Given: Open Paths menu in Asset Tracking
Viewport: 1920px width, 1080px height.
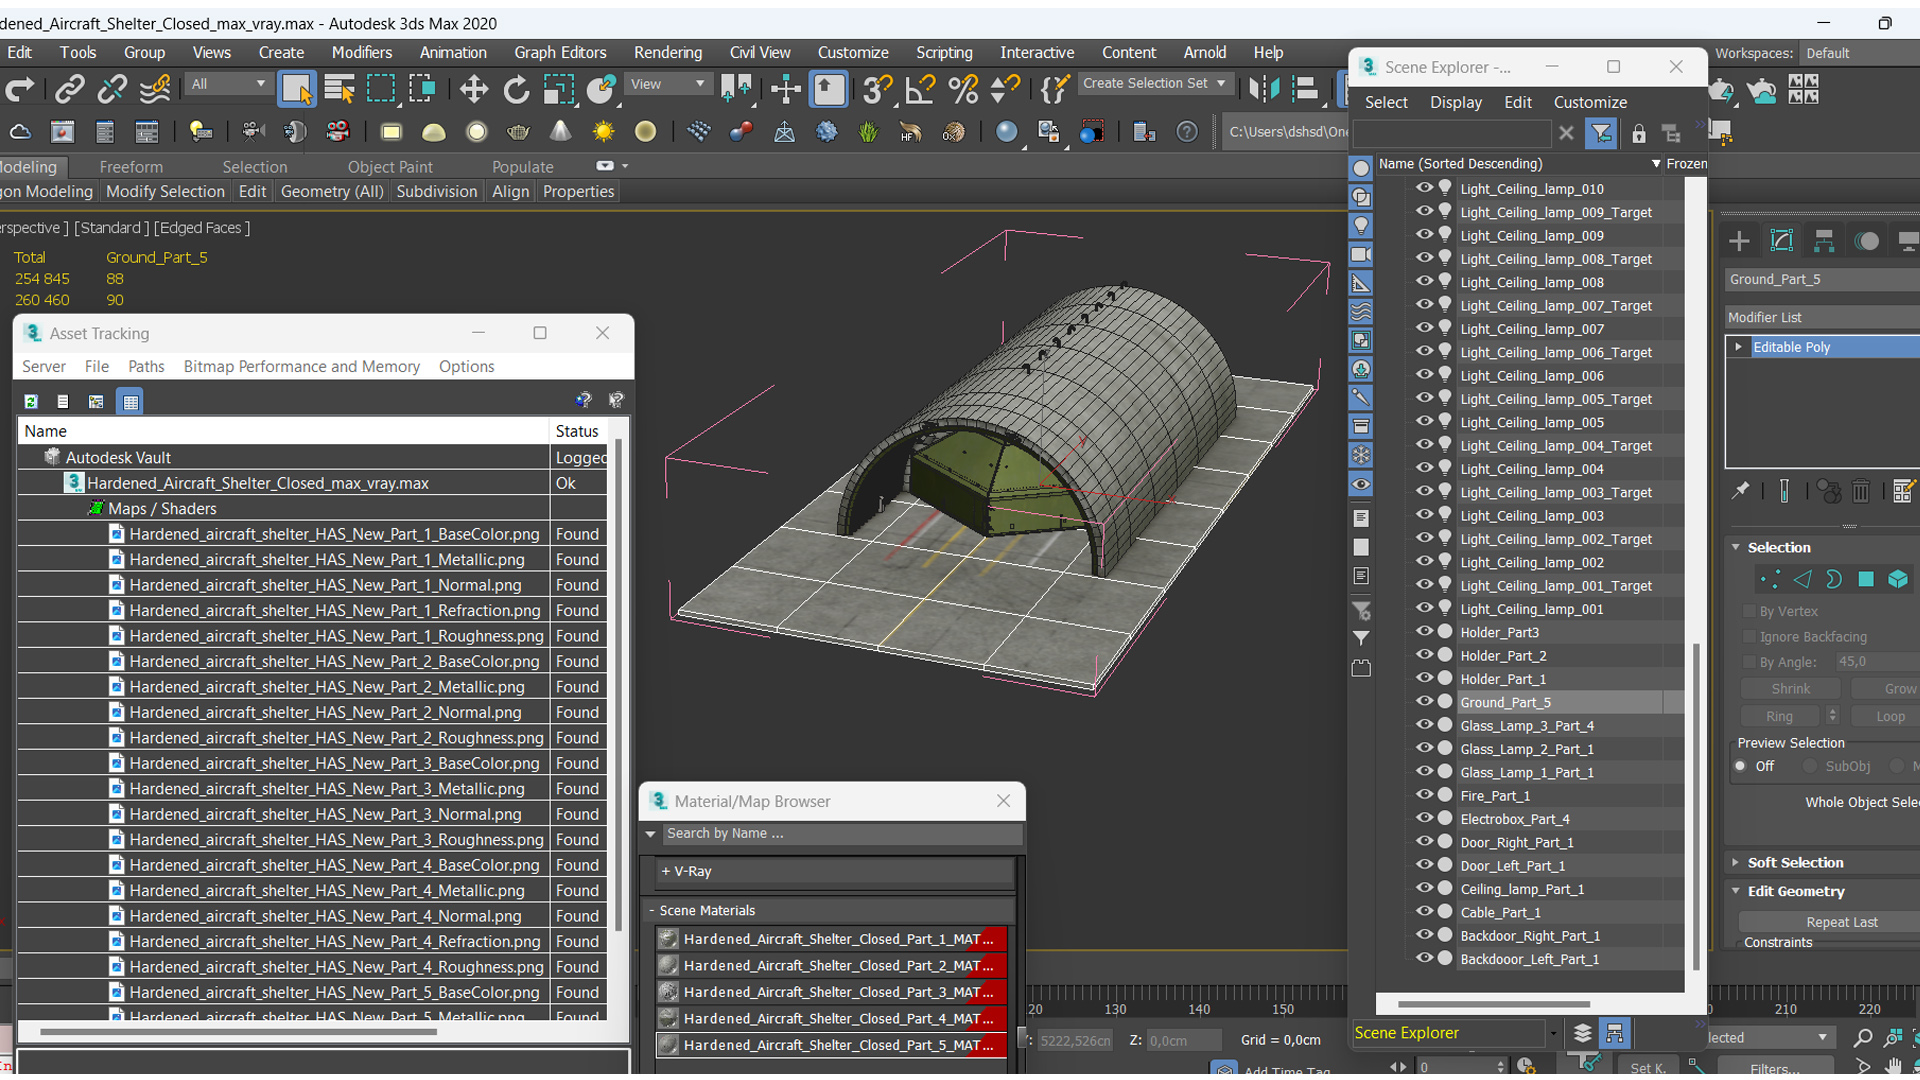Looking at the screenshot, I should coord(146,366).
